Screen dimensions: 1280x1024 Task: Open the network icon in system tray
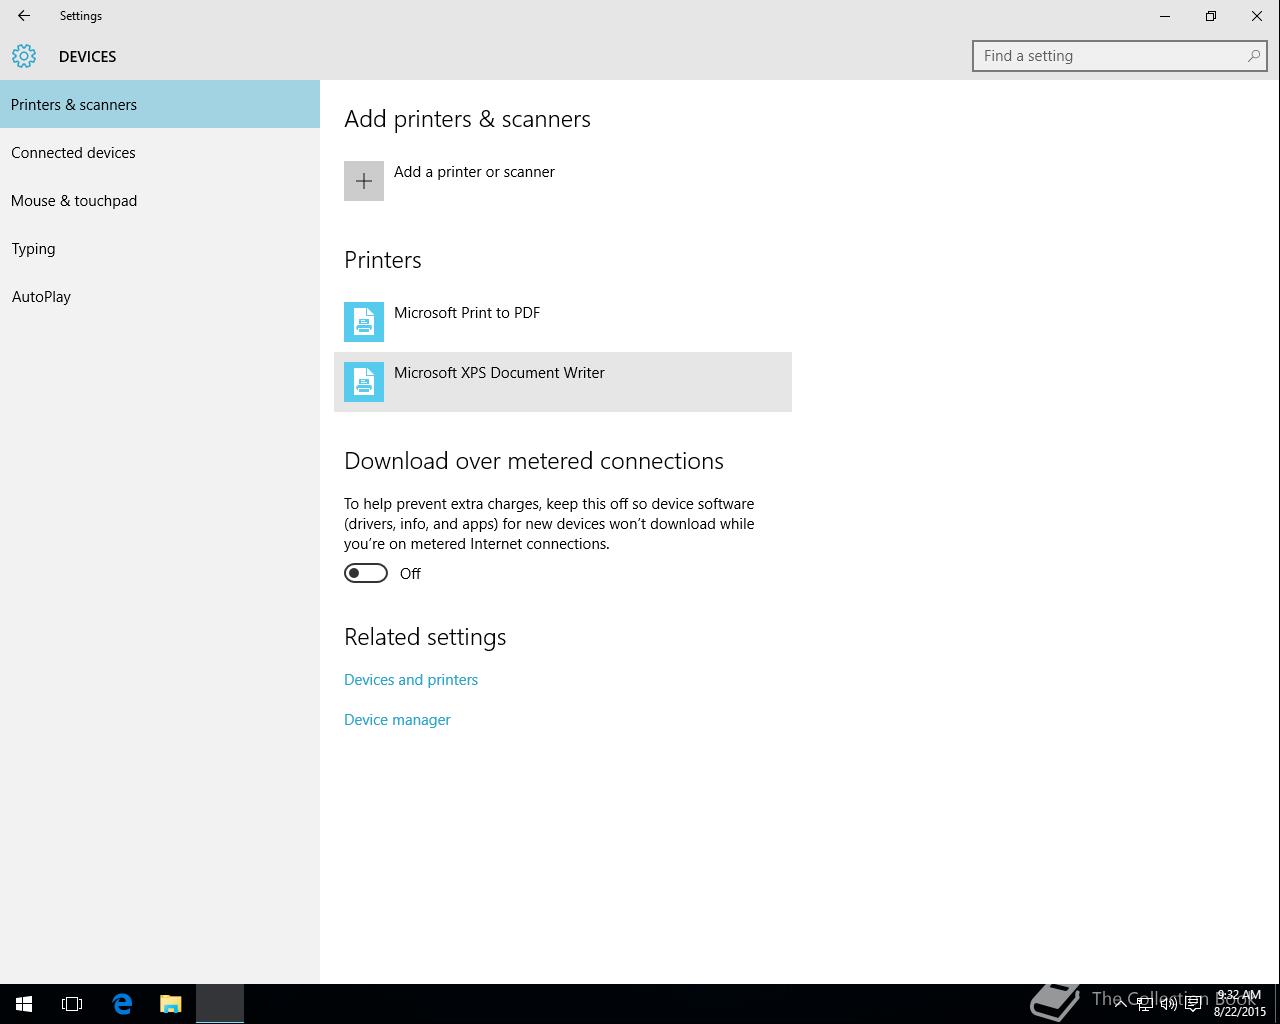pyautogui.click(x=1145, y=1004)
